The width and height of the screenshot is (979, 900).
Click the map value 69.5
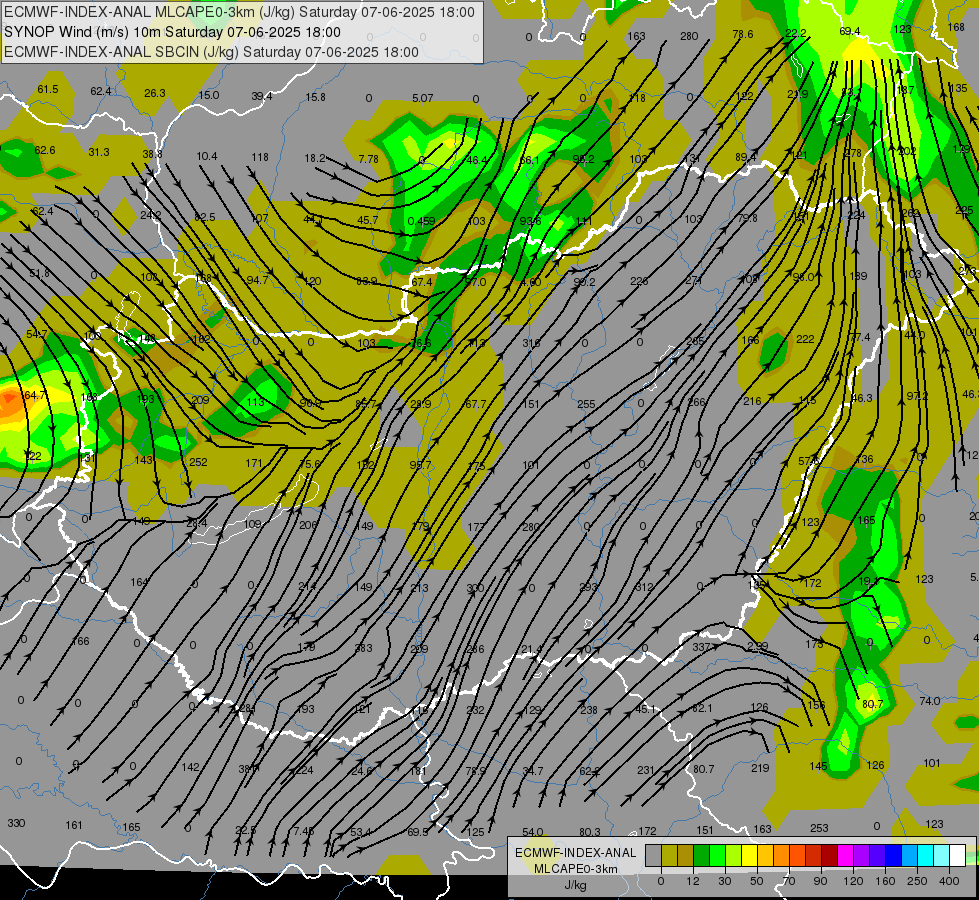(418, 833)
